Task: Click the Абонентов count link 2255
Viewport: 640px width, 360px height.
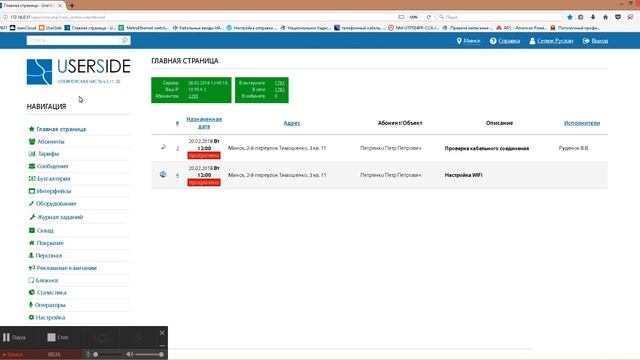Action: point(193,96)
